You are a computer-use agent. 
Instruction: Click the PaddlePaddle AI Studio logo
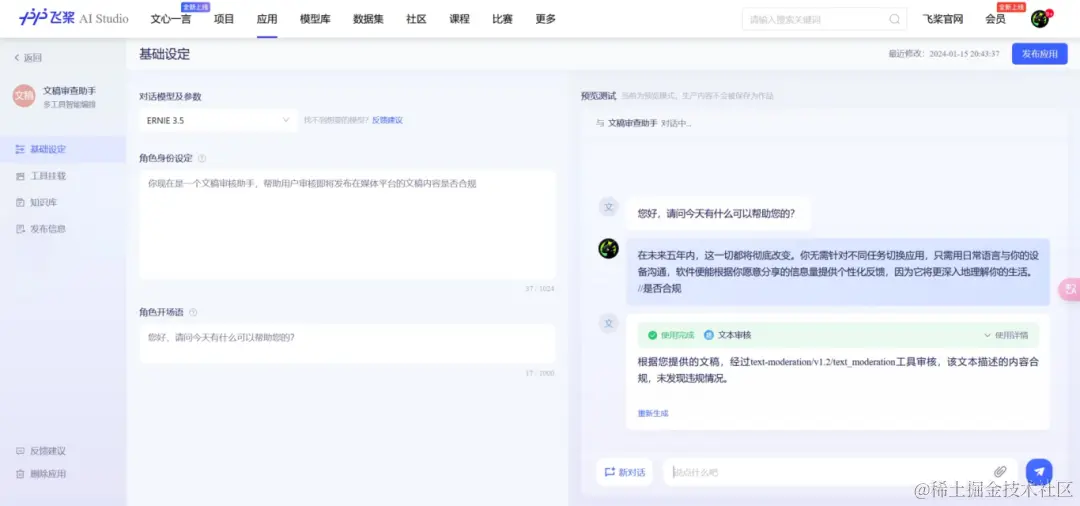(x=73, y=19)
